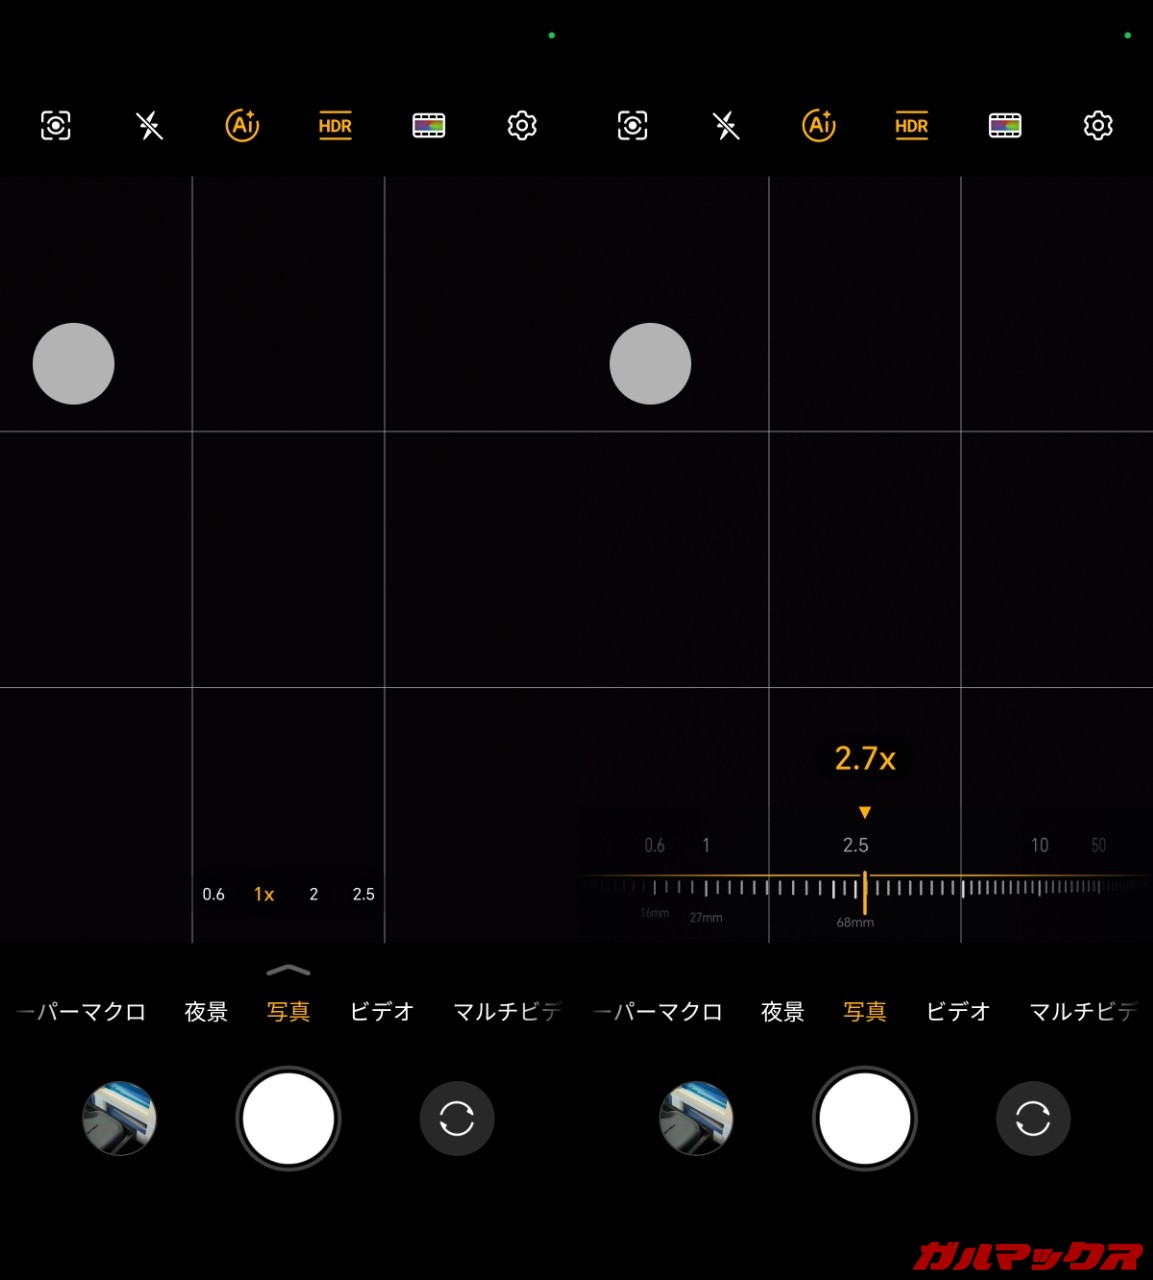
Task: Open the film filter icon in the left view
Action: [x=428, y=126]
